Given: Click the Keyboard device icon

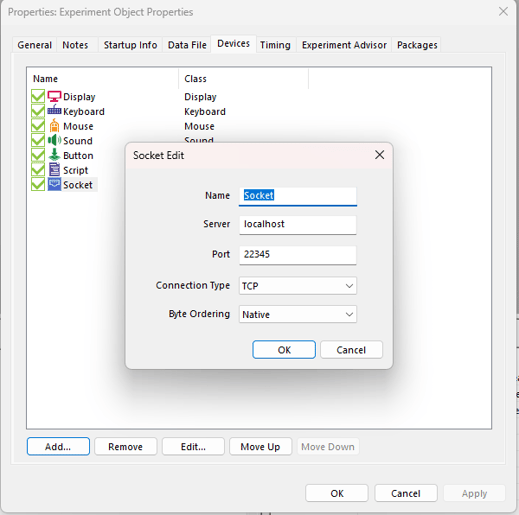Looking at the screenshot, I should (x=54, y=111).
